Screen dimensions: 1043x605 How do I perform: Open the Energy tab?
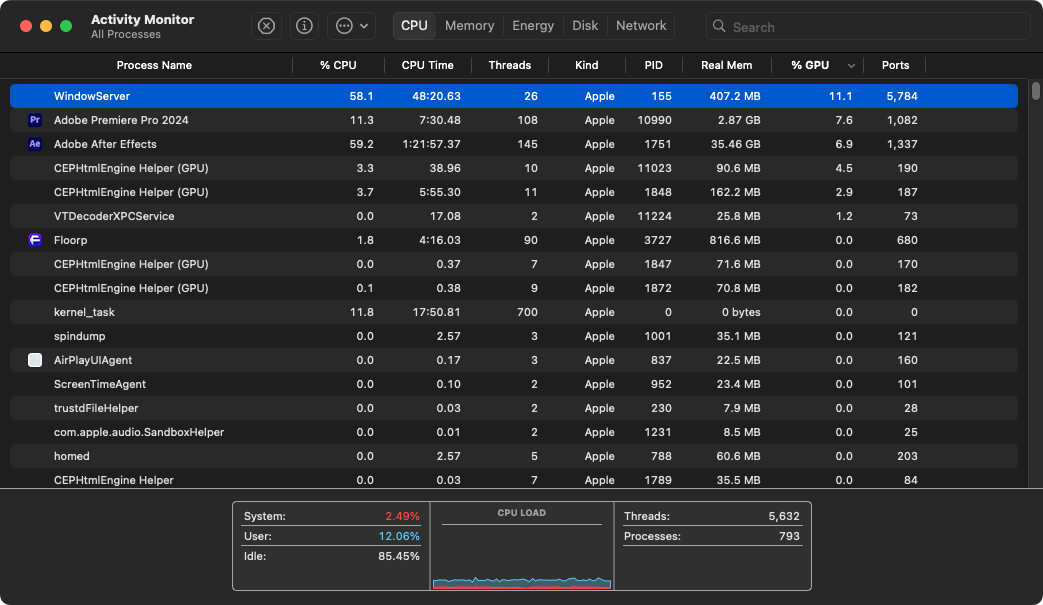[533, 26]
